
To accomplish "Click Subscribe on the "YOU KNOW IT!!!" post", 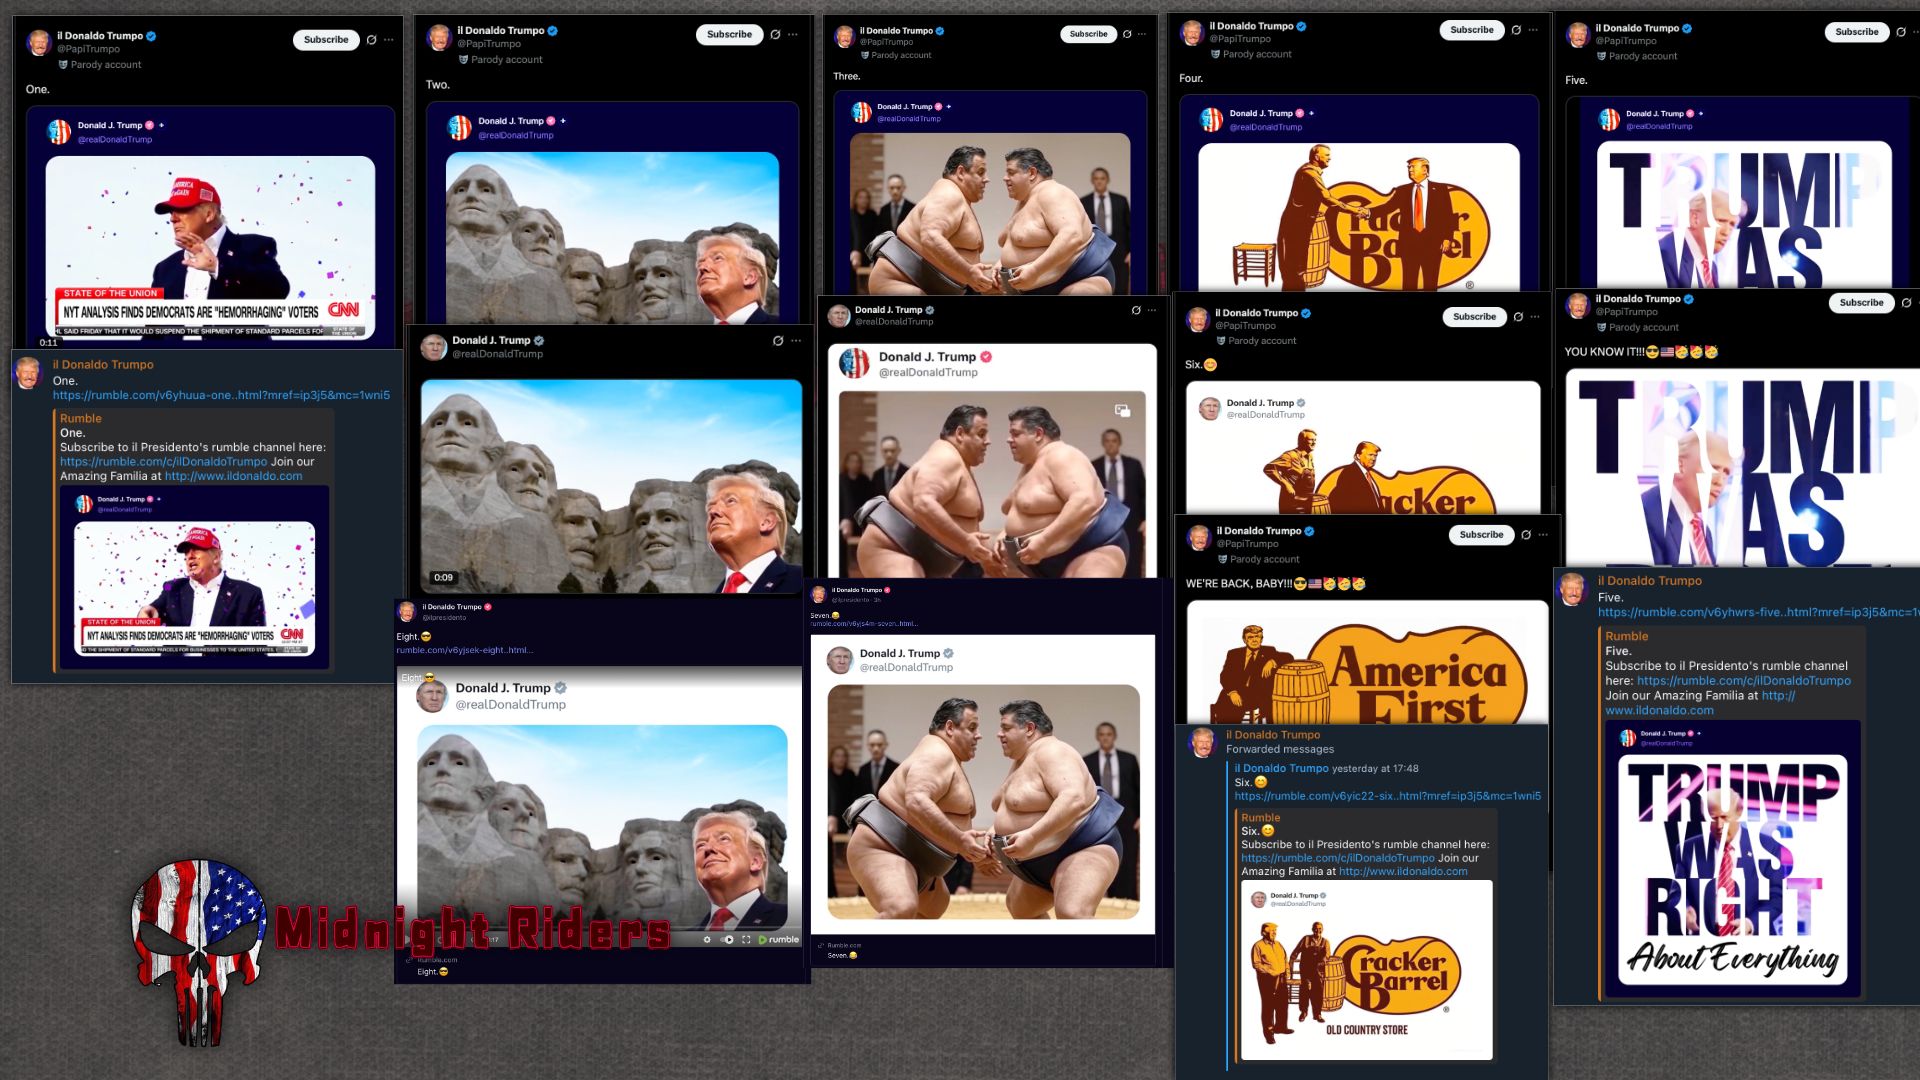I will [x=1861, y=303].
